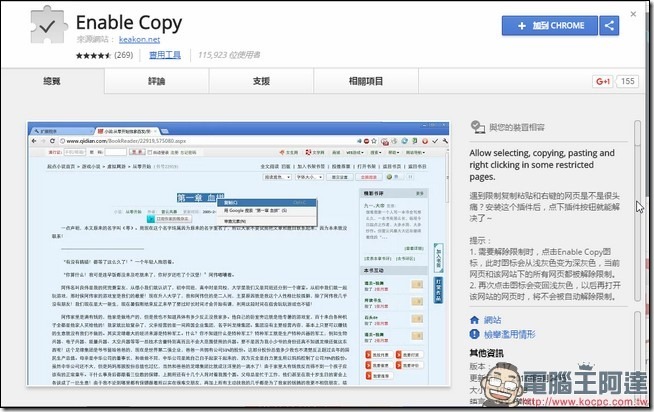Image resolution: width=654 pixels, height=412 pixels.
Task: Open the 實用工具 category link
Action: point(165,55)
